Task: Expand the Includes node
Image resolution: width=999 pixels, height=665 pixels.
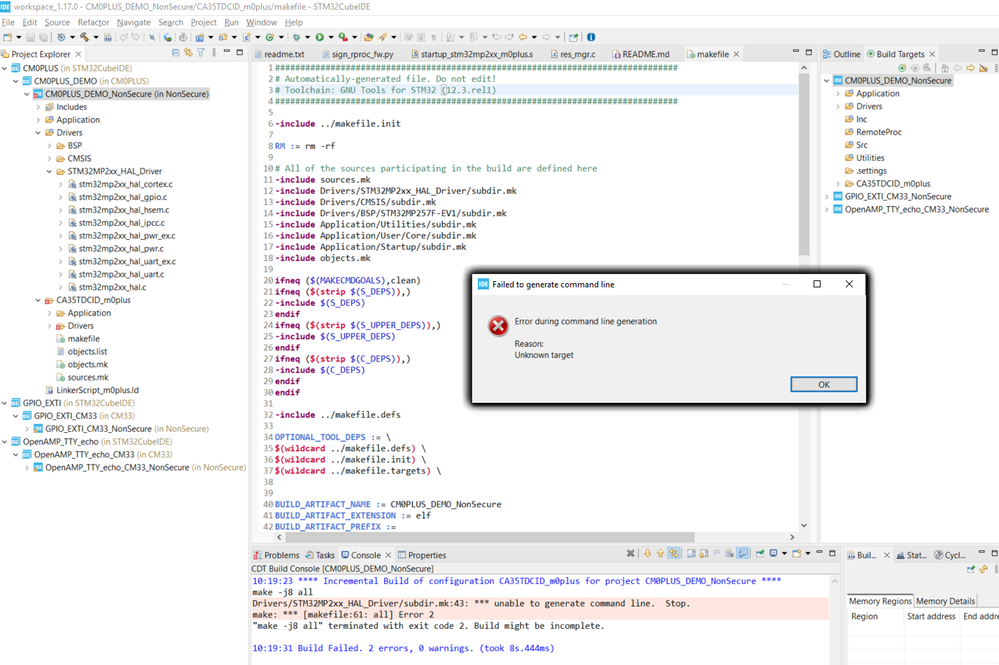Action: 38,107
